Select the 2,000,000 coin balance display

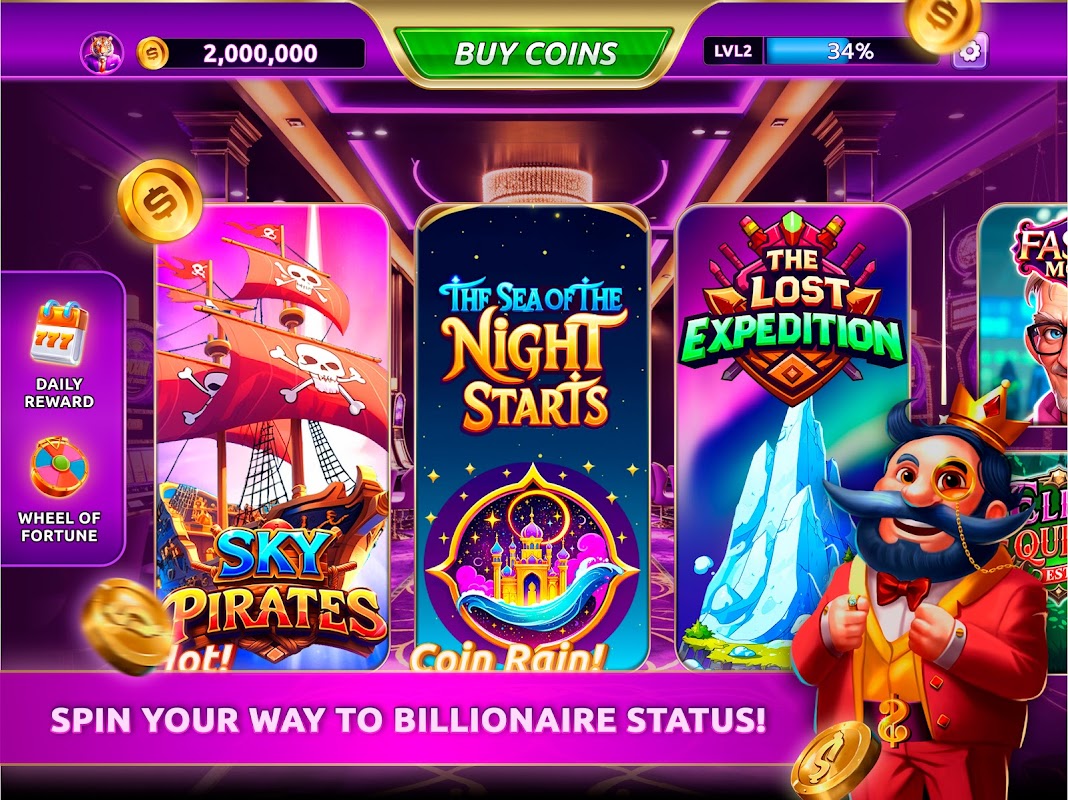(x=260, y=53)
